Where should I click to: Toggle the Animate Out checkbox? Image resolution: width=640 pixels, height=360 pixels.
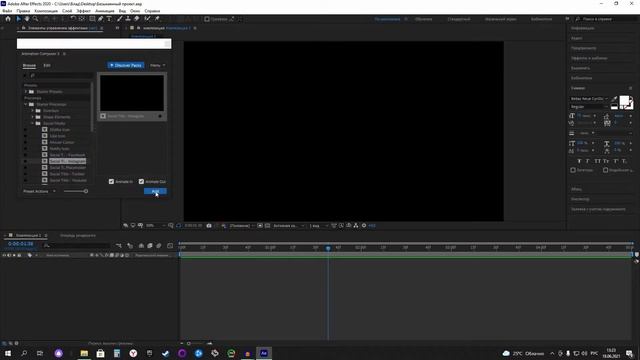point(141,182)
